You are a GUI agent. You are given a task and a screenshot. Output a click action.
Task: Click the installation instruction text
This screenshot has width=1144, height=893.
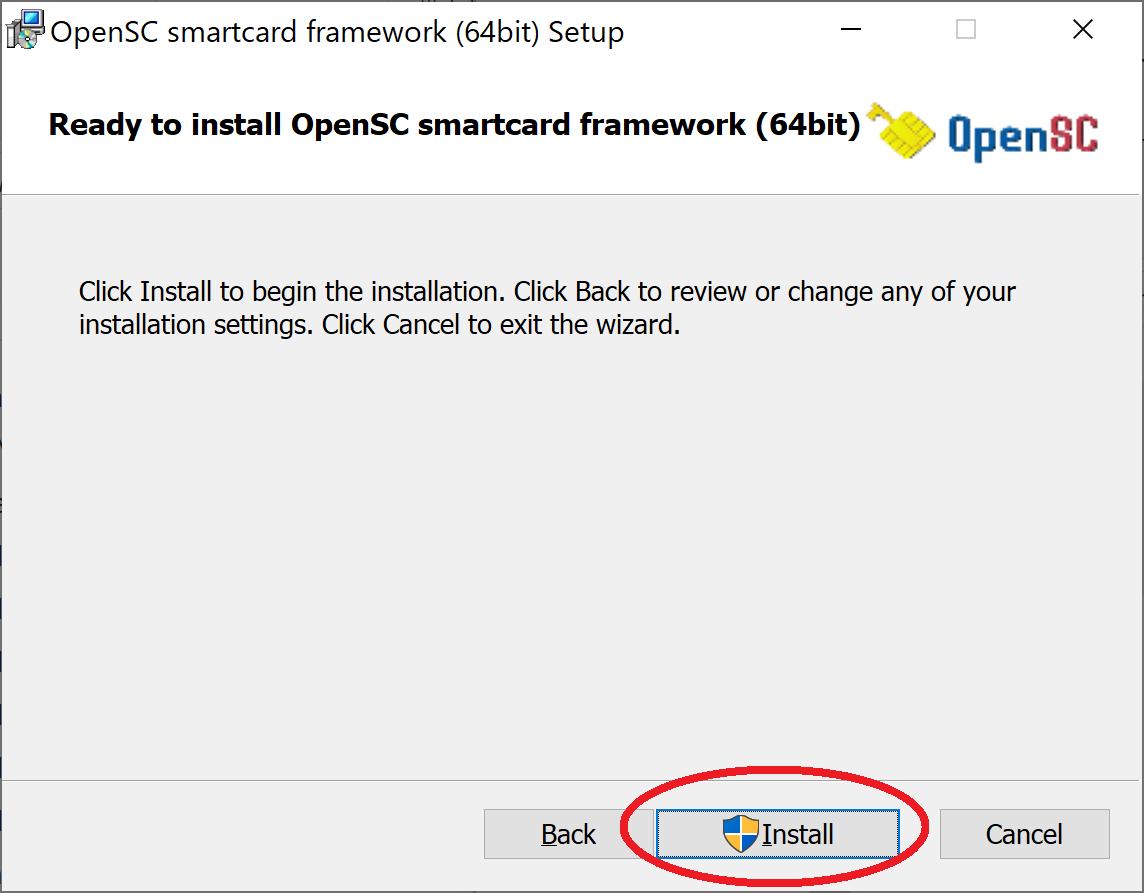(x=547, y=307)
